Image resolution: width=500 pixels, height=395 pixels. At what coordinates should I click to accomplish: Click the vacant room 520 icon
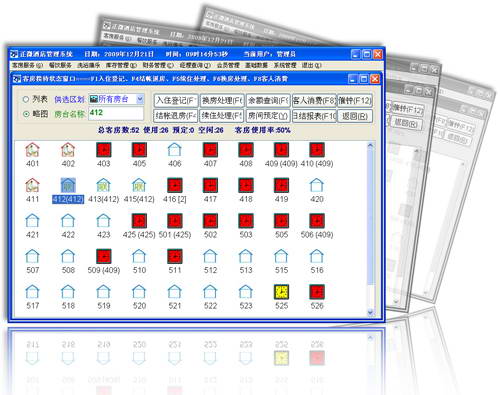pos(139,292)
